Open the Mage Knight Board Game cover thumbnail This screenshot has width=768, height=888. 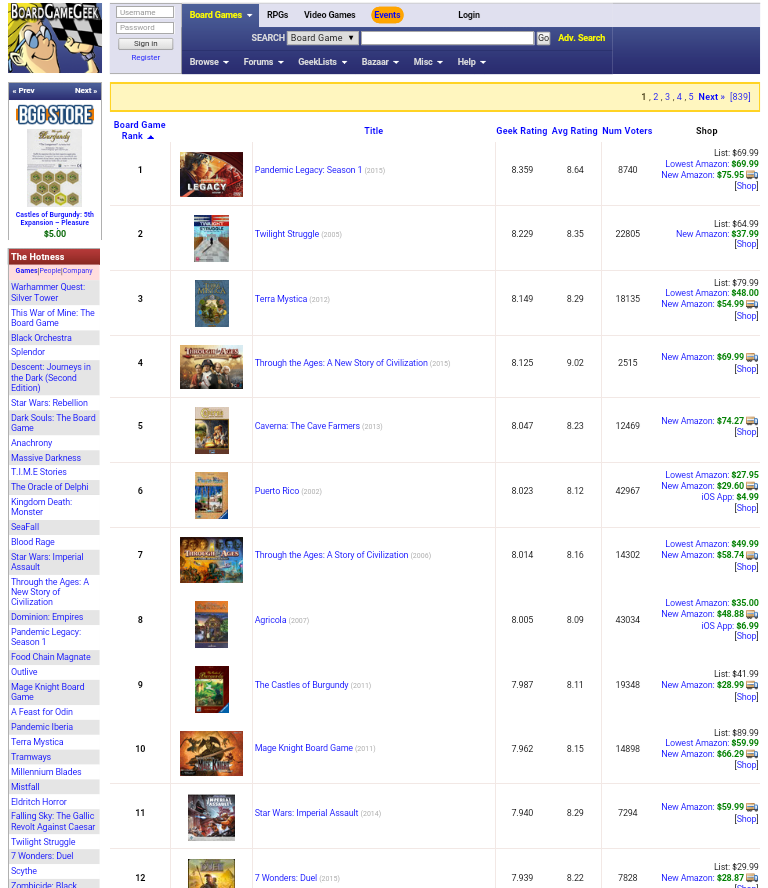[211, 753]
